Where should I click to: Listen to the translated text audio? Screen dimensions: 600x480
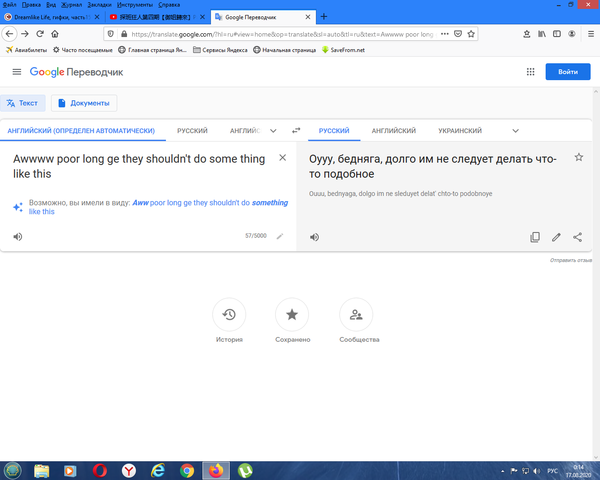coord(314,237)
